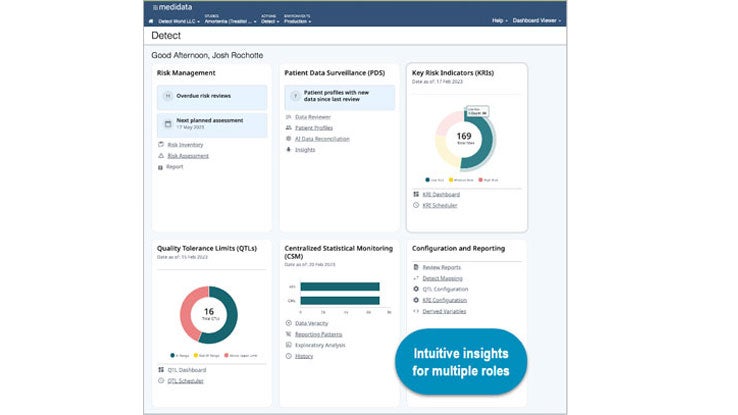The width and height of the screenshot is (738, 415).
Task: Click the Derived Variables code icon
Action: tap(416, 311)
